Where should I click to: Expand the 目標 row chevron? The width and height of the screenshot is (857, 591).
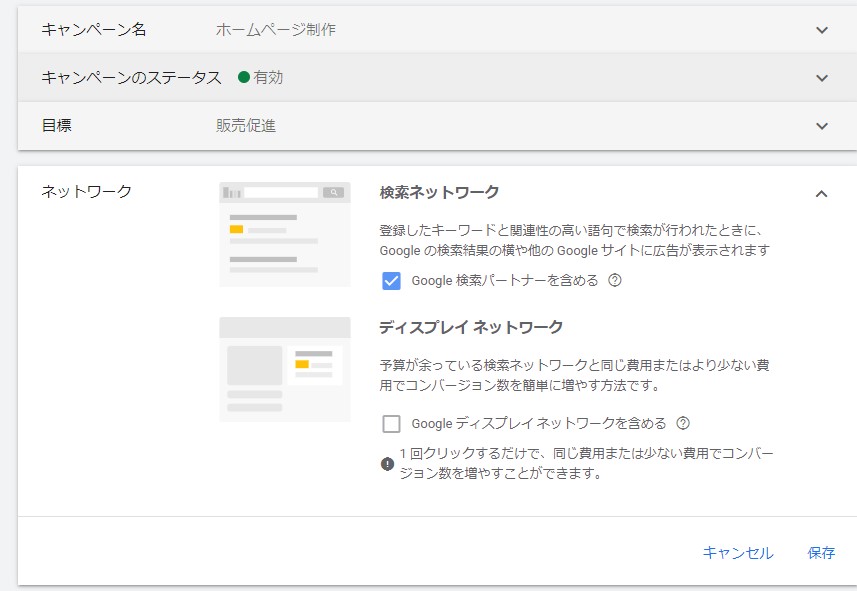(x=822, y=126)
